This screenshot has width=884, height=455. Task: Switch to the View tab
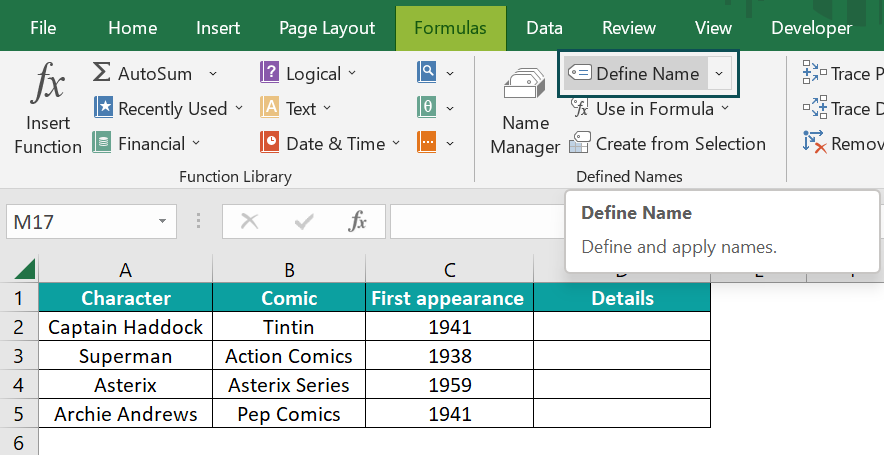coord(713,28)
